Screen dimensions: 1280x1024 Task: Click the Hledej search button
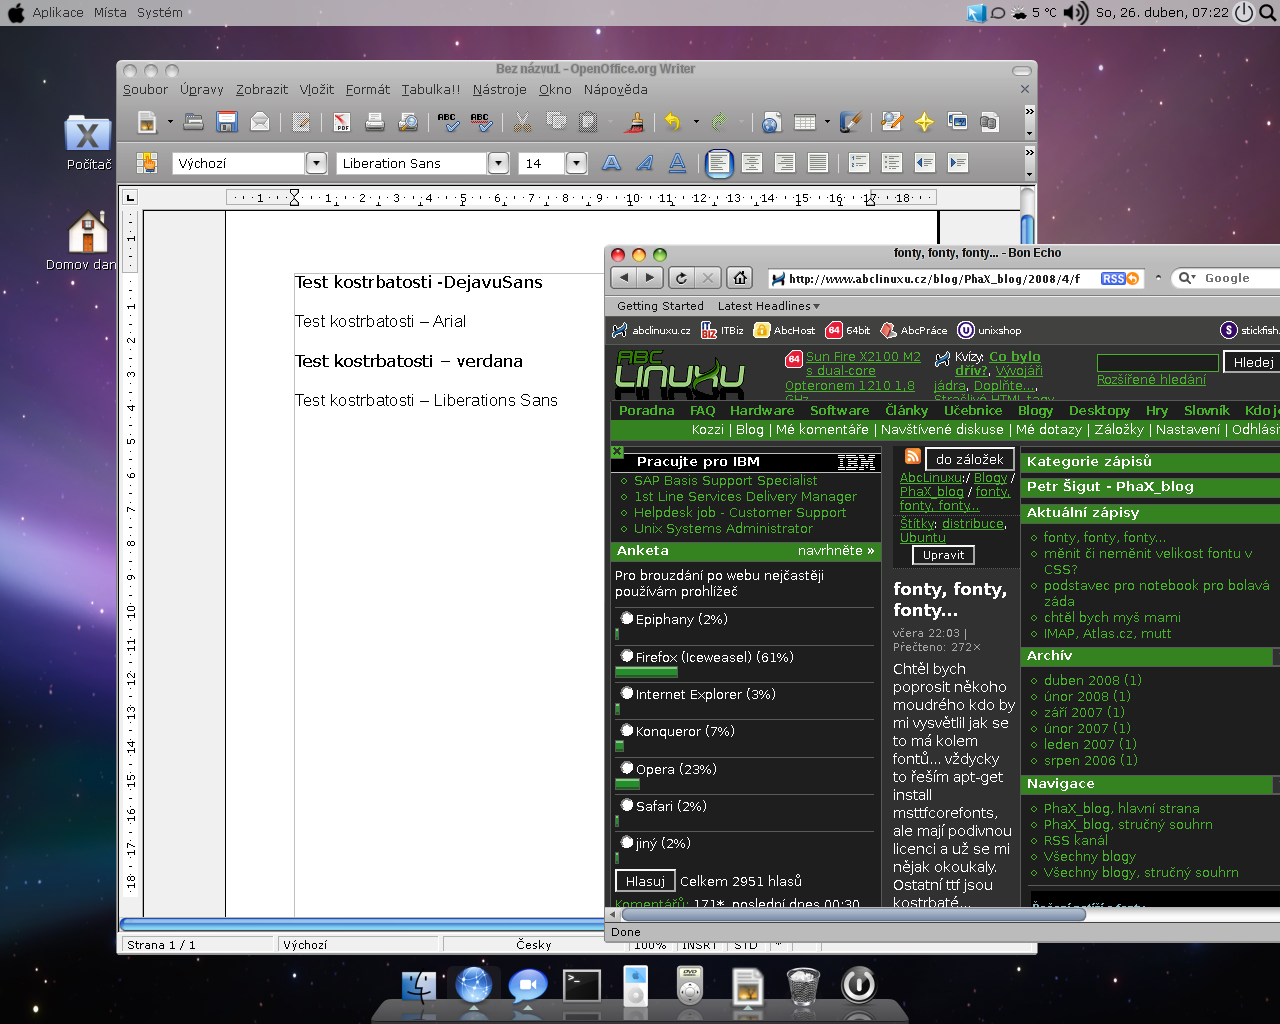coord(1253,362)
